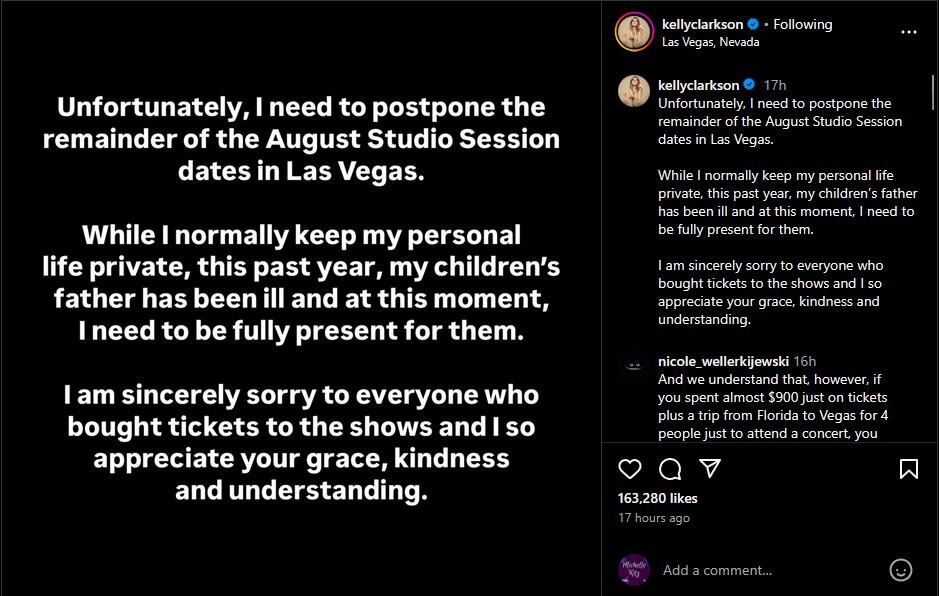939x596 pixels.
Task: Save the post using the bookmark icon
Action: coord(908,468)
